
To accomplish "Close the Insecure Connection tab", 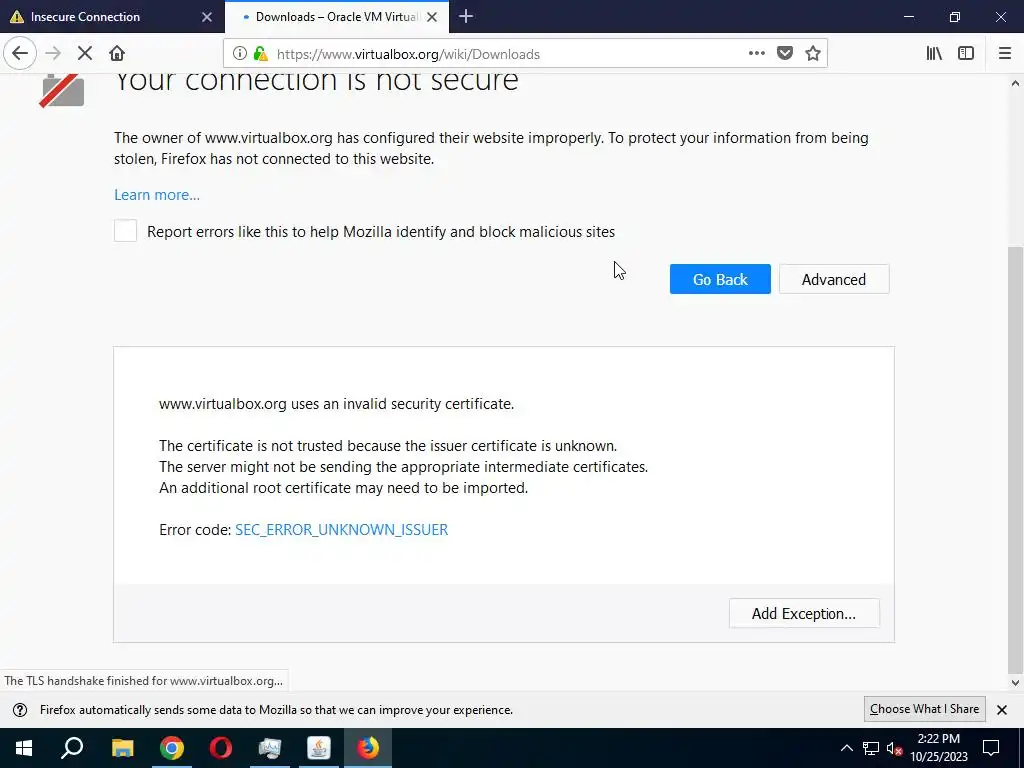I will [x=207, y=17].
